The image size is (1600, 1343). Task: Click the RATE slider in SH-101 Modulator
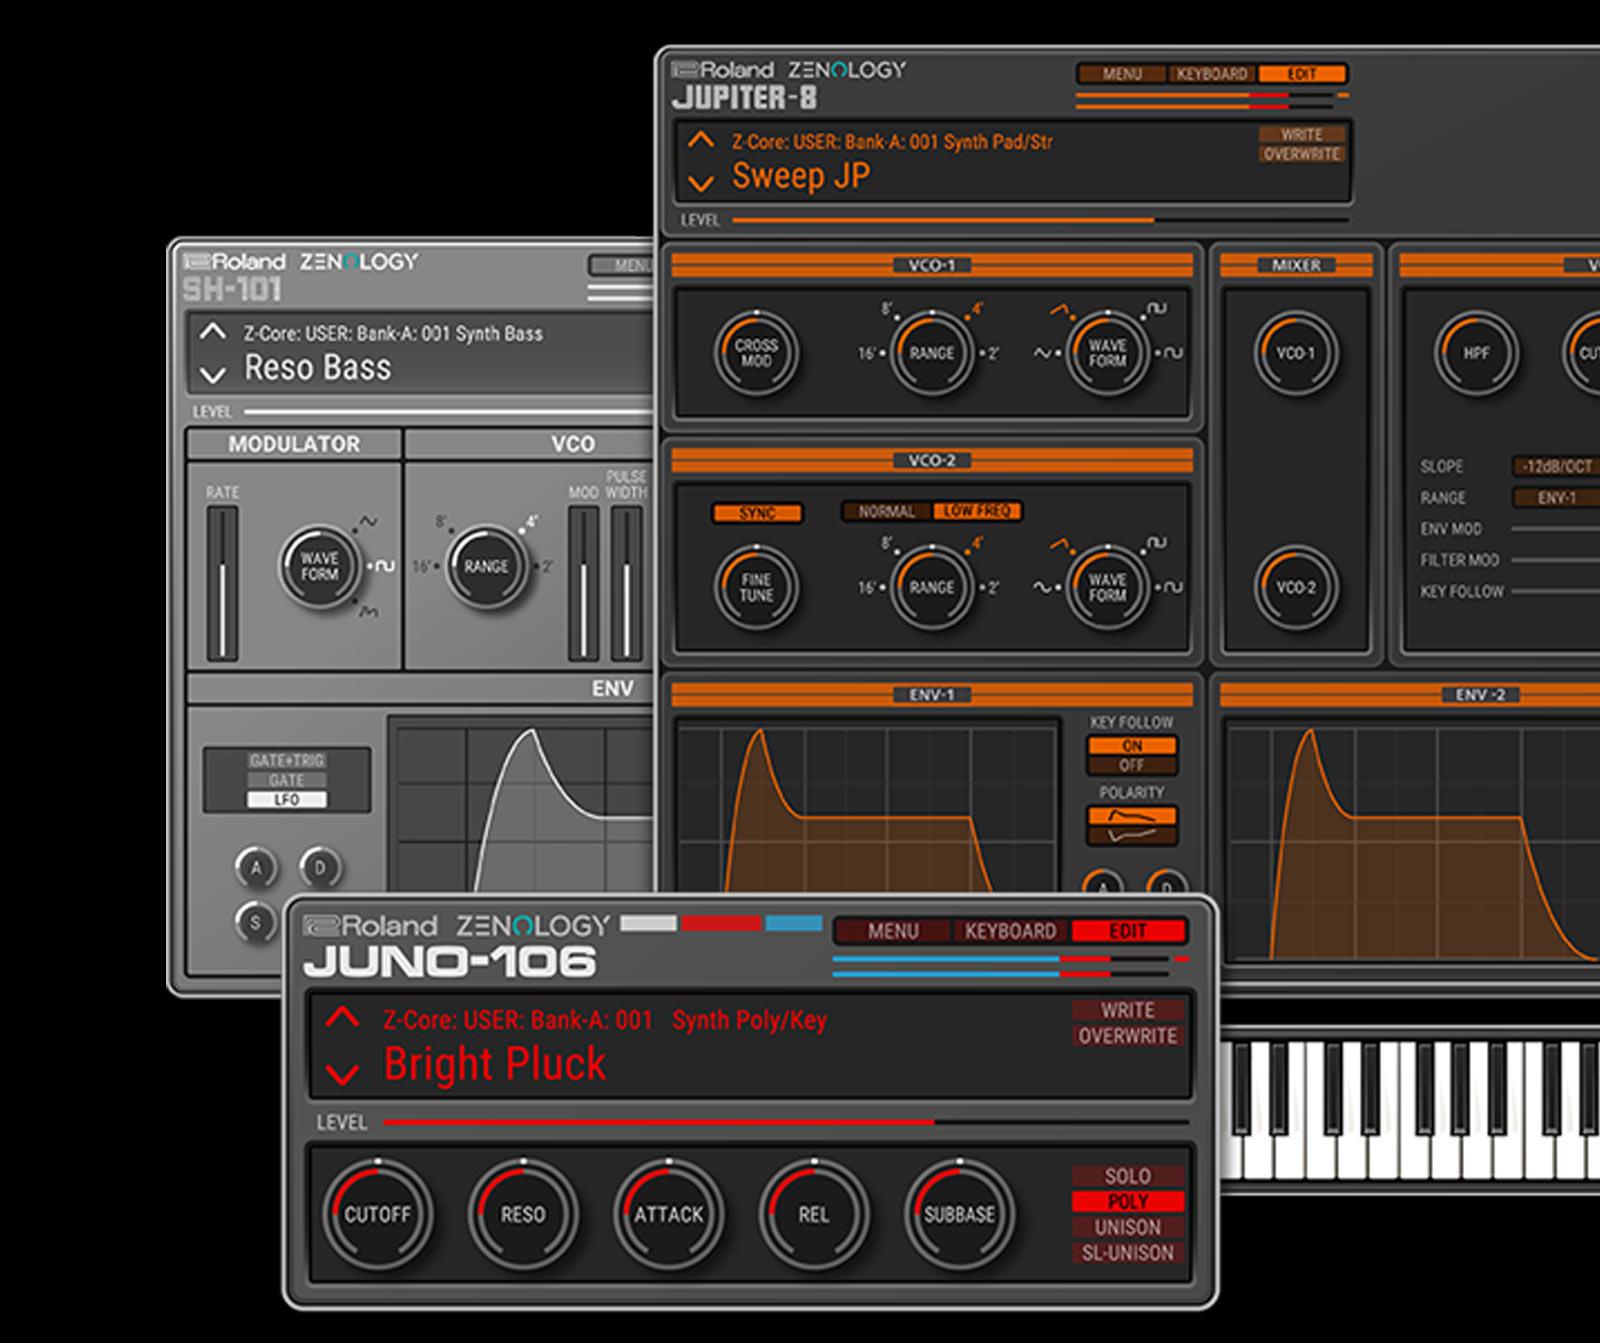click(x=222, y=584)
